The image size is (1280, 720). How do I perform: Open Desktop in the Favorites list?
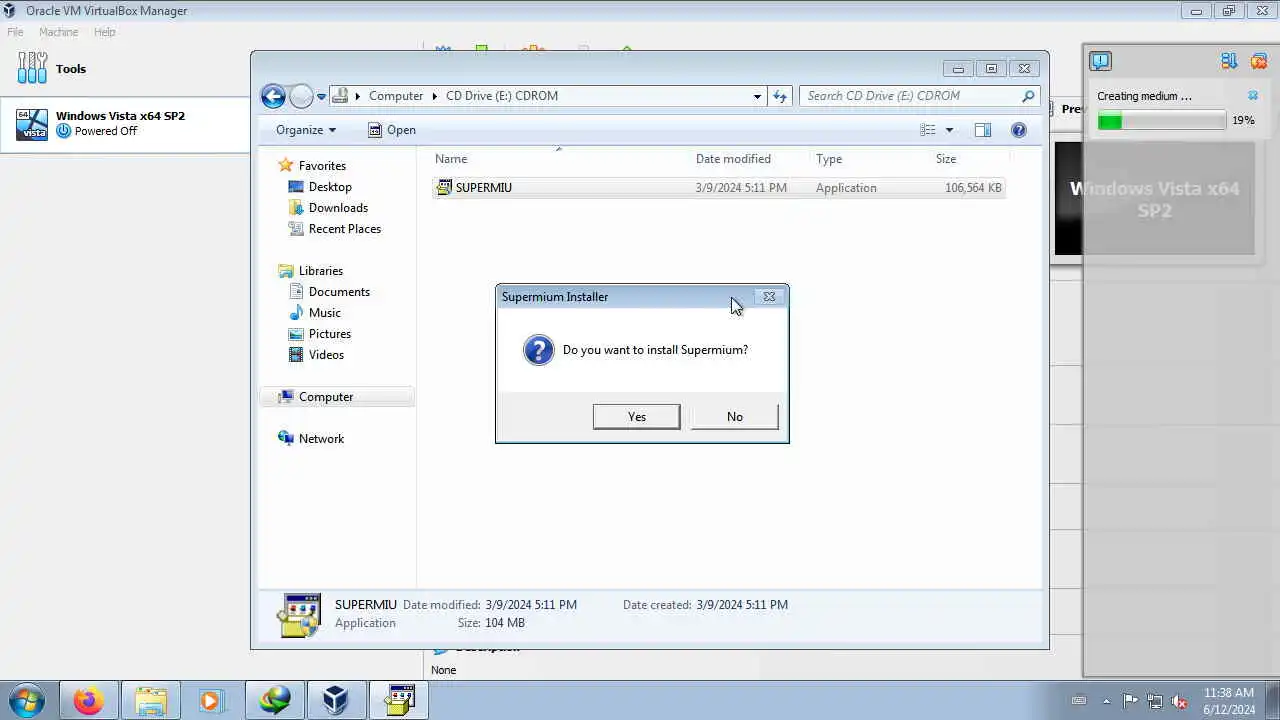click(x=330, y=187)
